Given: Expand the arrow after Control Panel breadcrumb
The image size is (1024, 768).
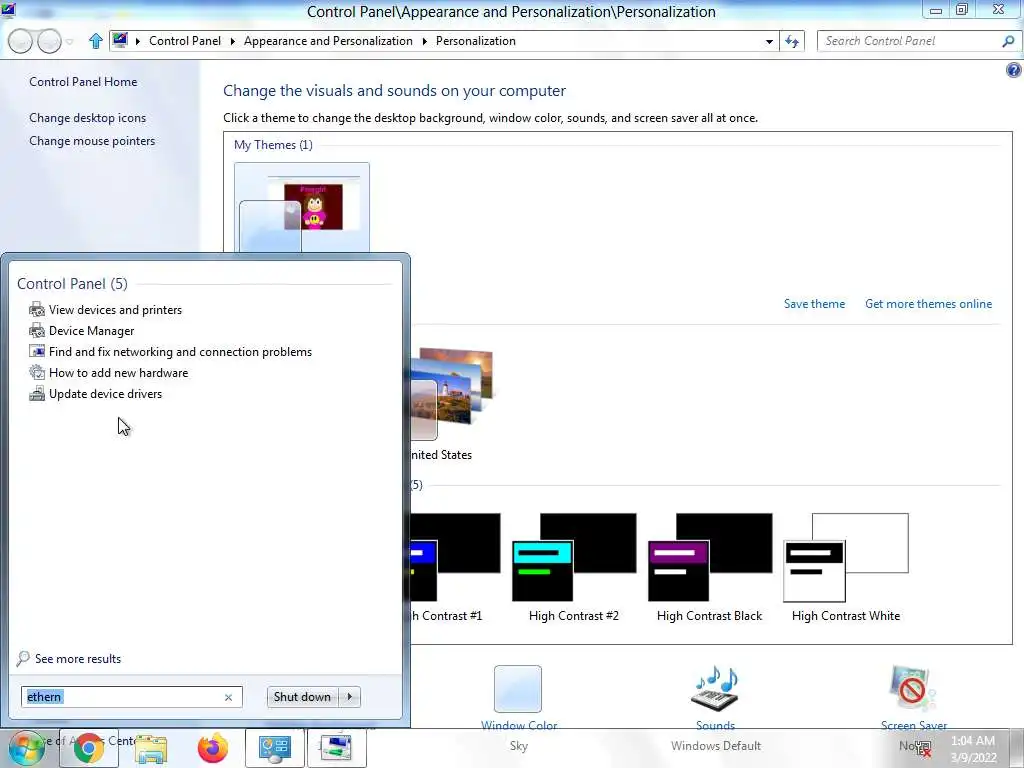Looking at the screenshot, I should (232, 41).
